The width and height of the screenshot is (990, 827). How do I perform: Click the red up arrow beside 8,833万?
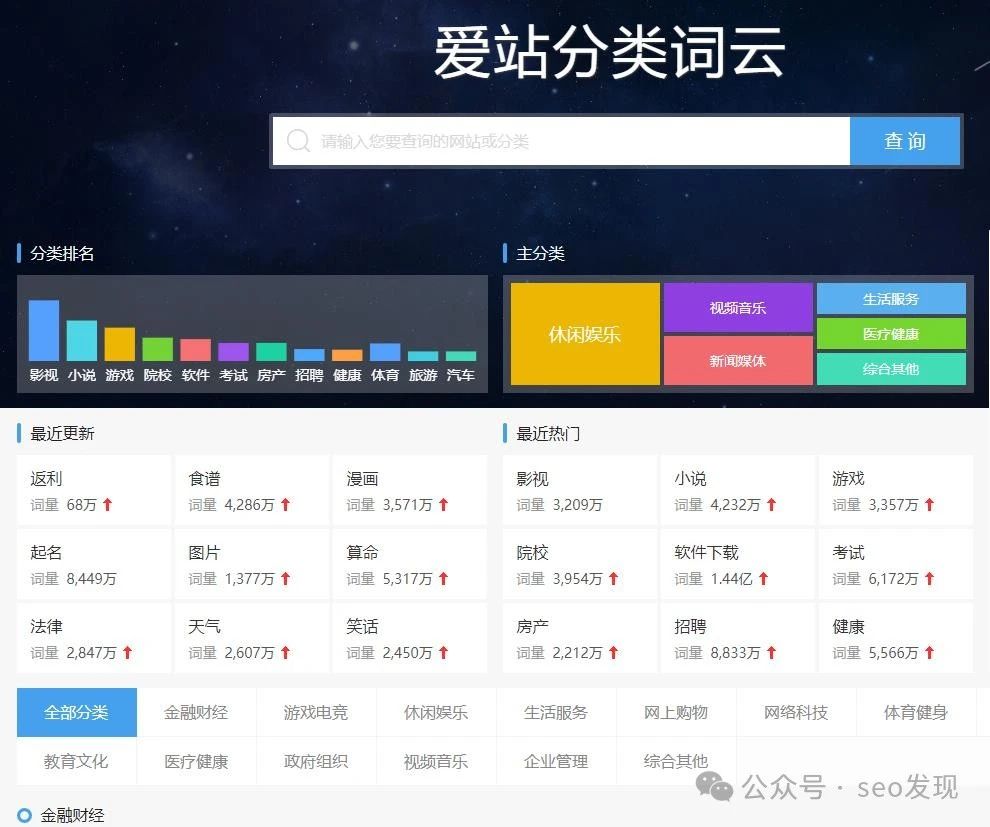tap(771, 652)
